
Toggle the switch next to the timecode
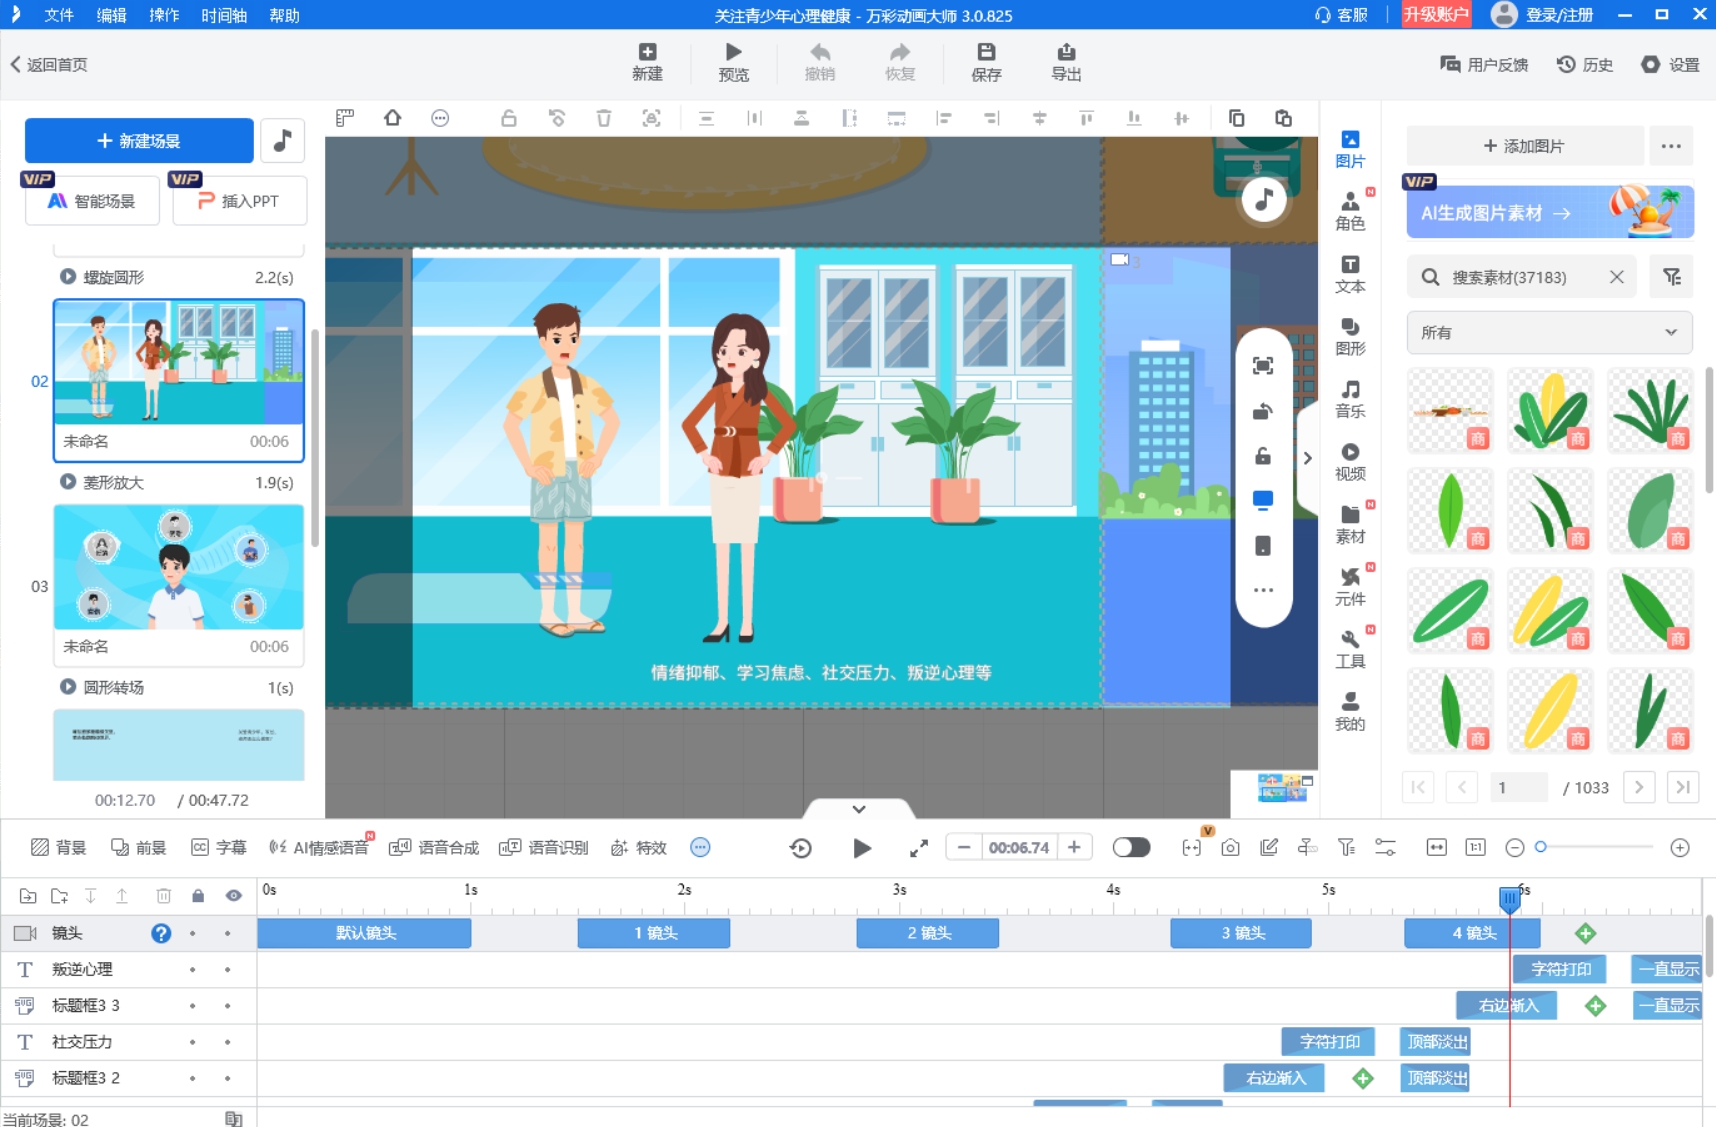tap(1131, 848)
